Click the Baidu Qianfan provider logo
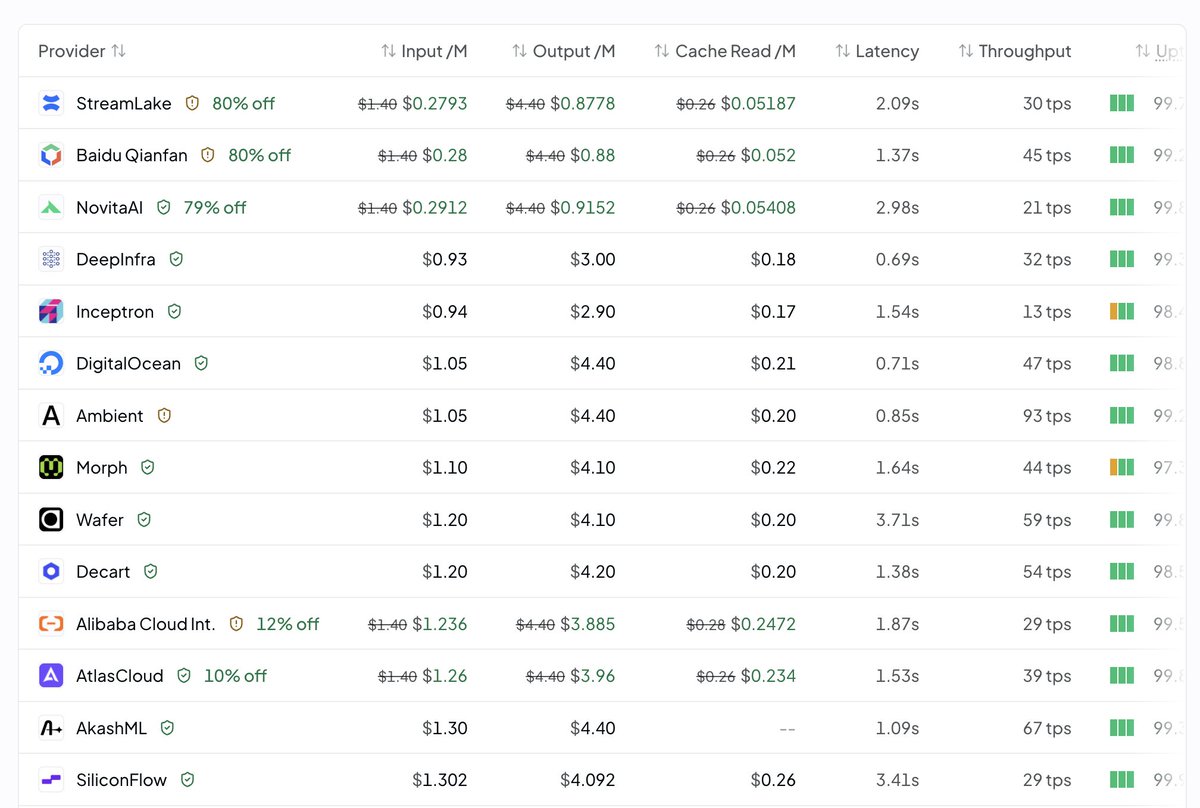This screenshot has height=808, width=1200. coord(51,155)
